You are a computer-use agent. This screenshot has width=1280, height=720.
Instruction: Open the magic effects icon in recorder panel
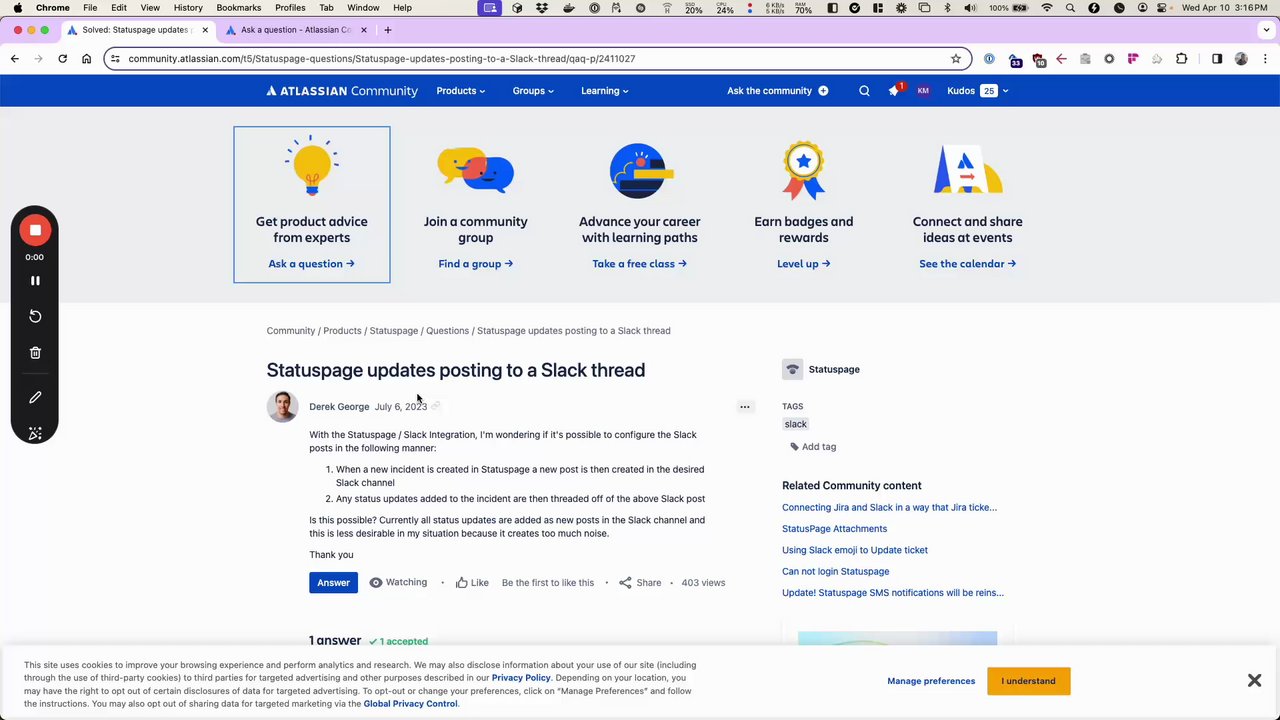pyautogui.click(x=35, y=433)
